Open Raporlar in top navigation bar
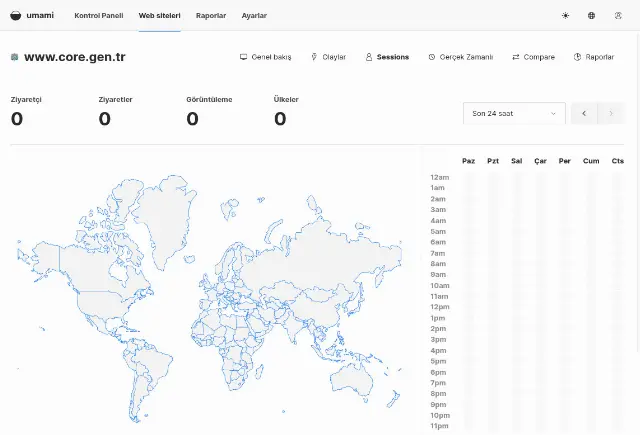The width and height of the screenshot is (640, 435). click(x=211, y=16)
